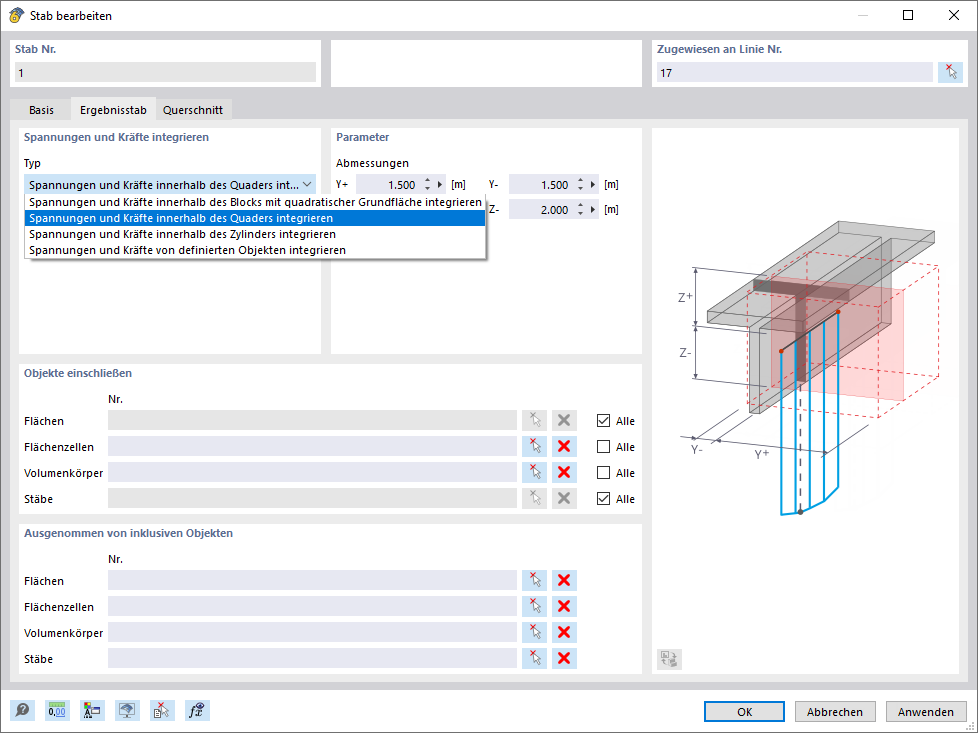Click the pick-from-model icon in bottom toolbar
Viewport: 978px width, 733px height.
click(x=162, y=711)
